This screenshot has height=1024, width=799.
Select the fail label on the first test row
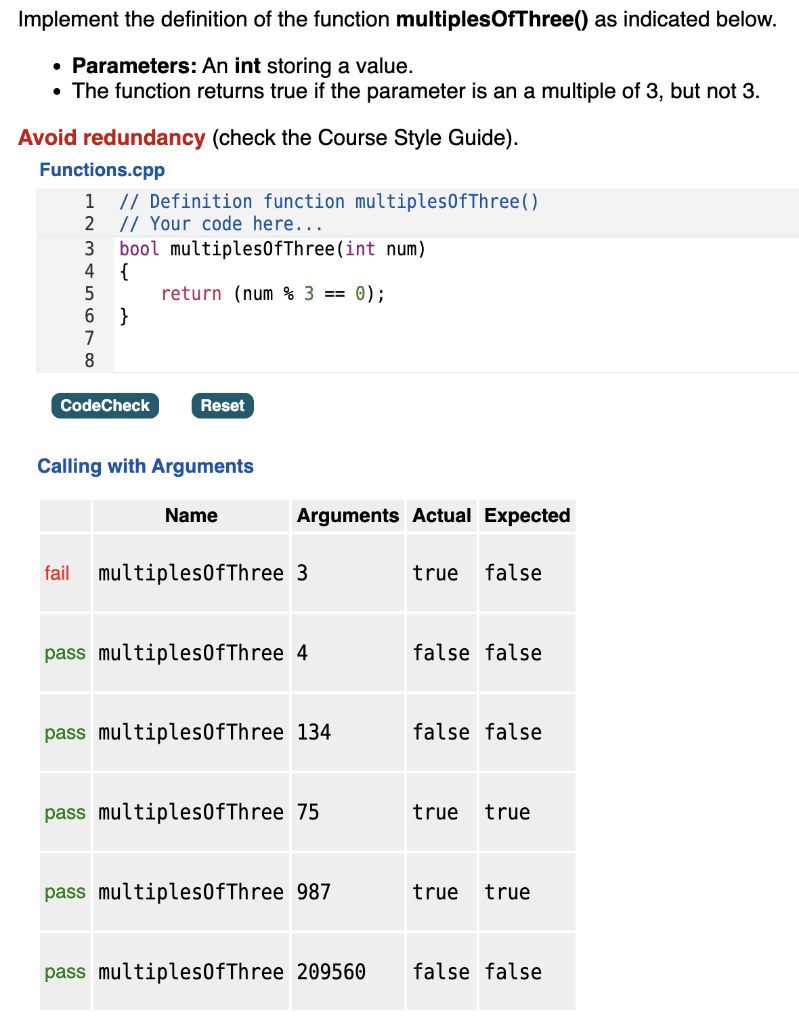55,572
